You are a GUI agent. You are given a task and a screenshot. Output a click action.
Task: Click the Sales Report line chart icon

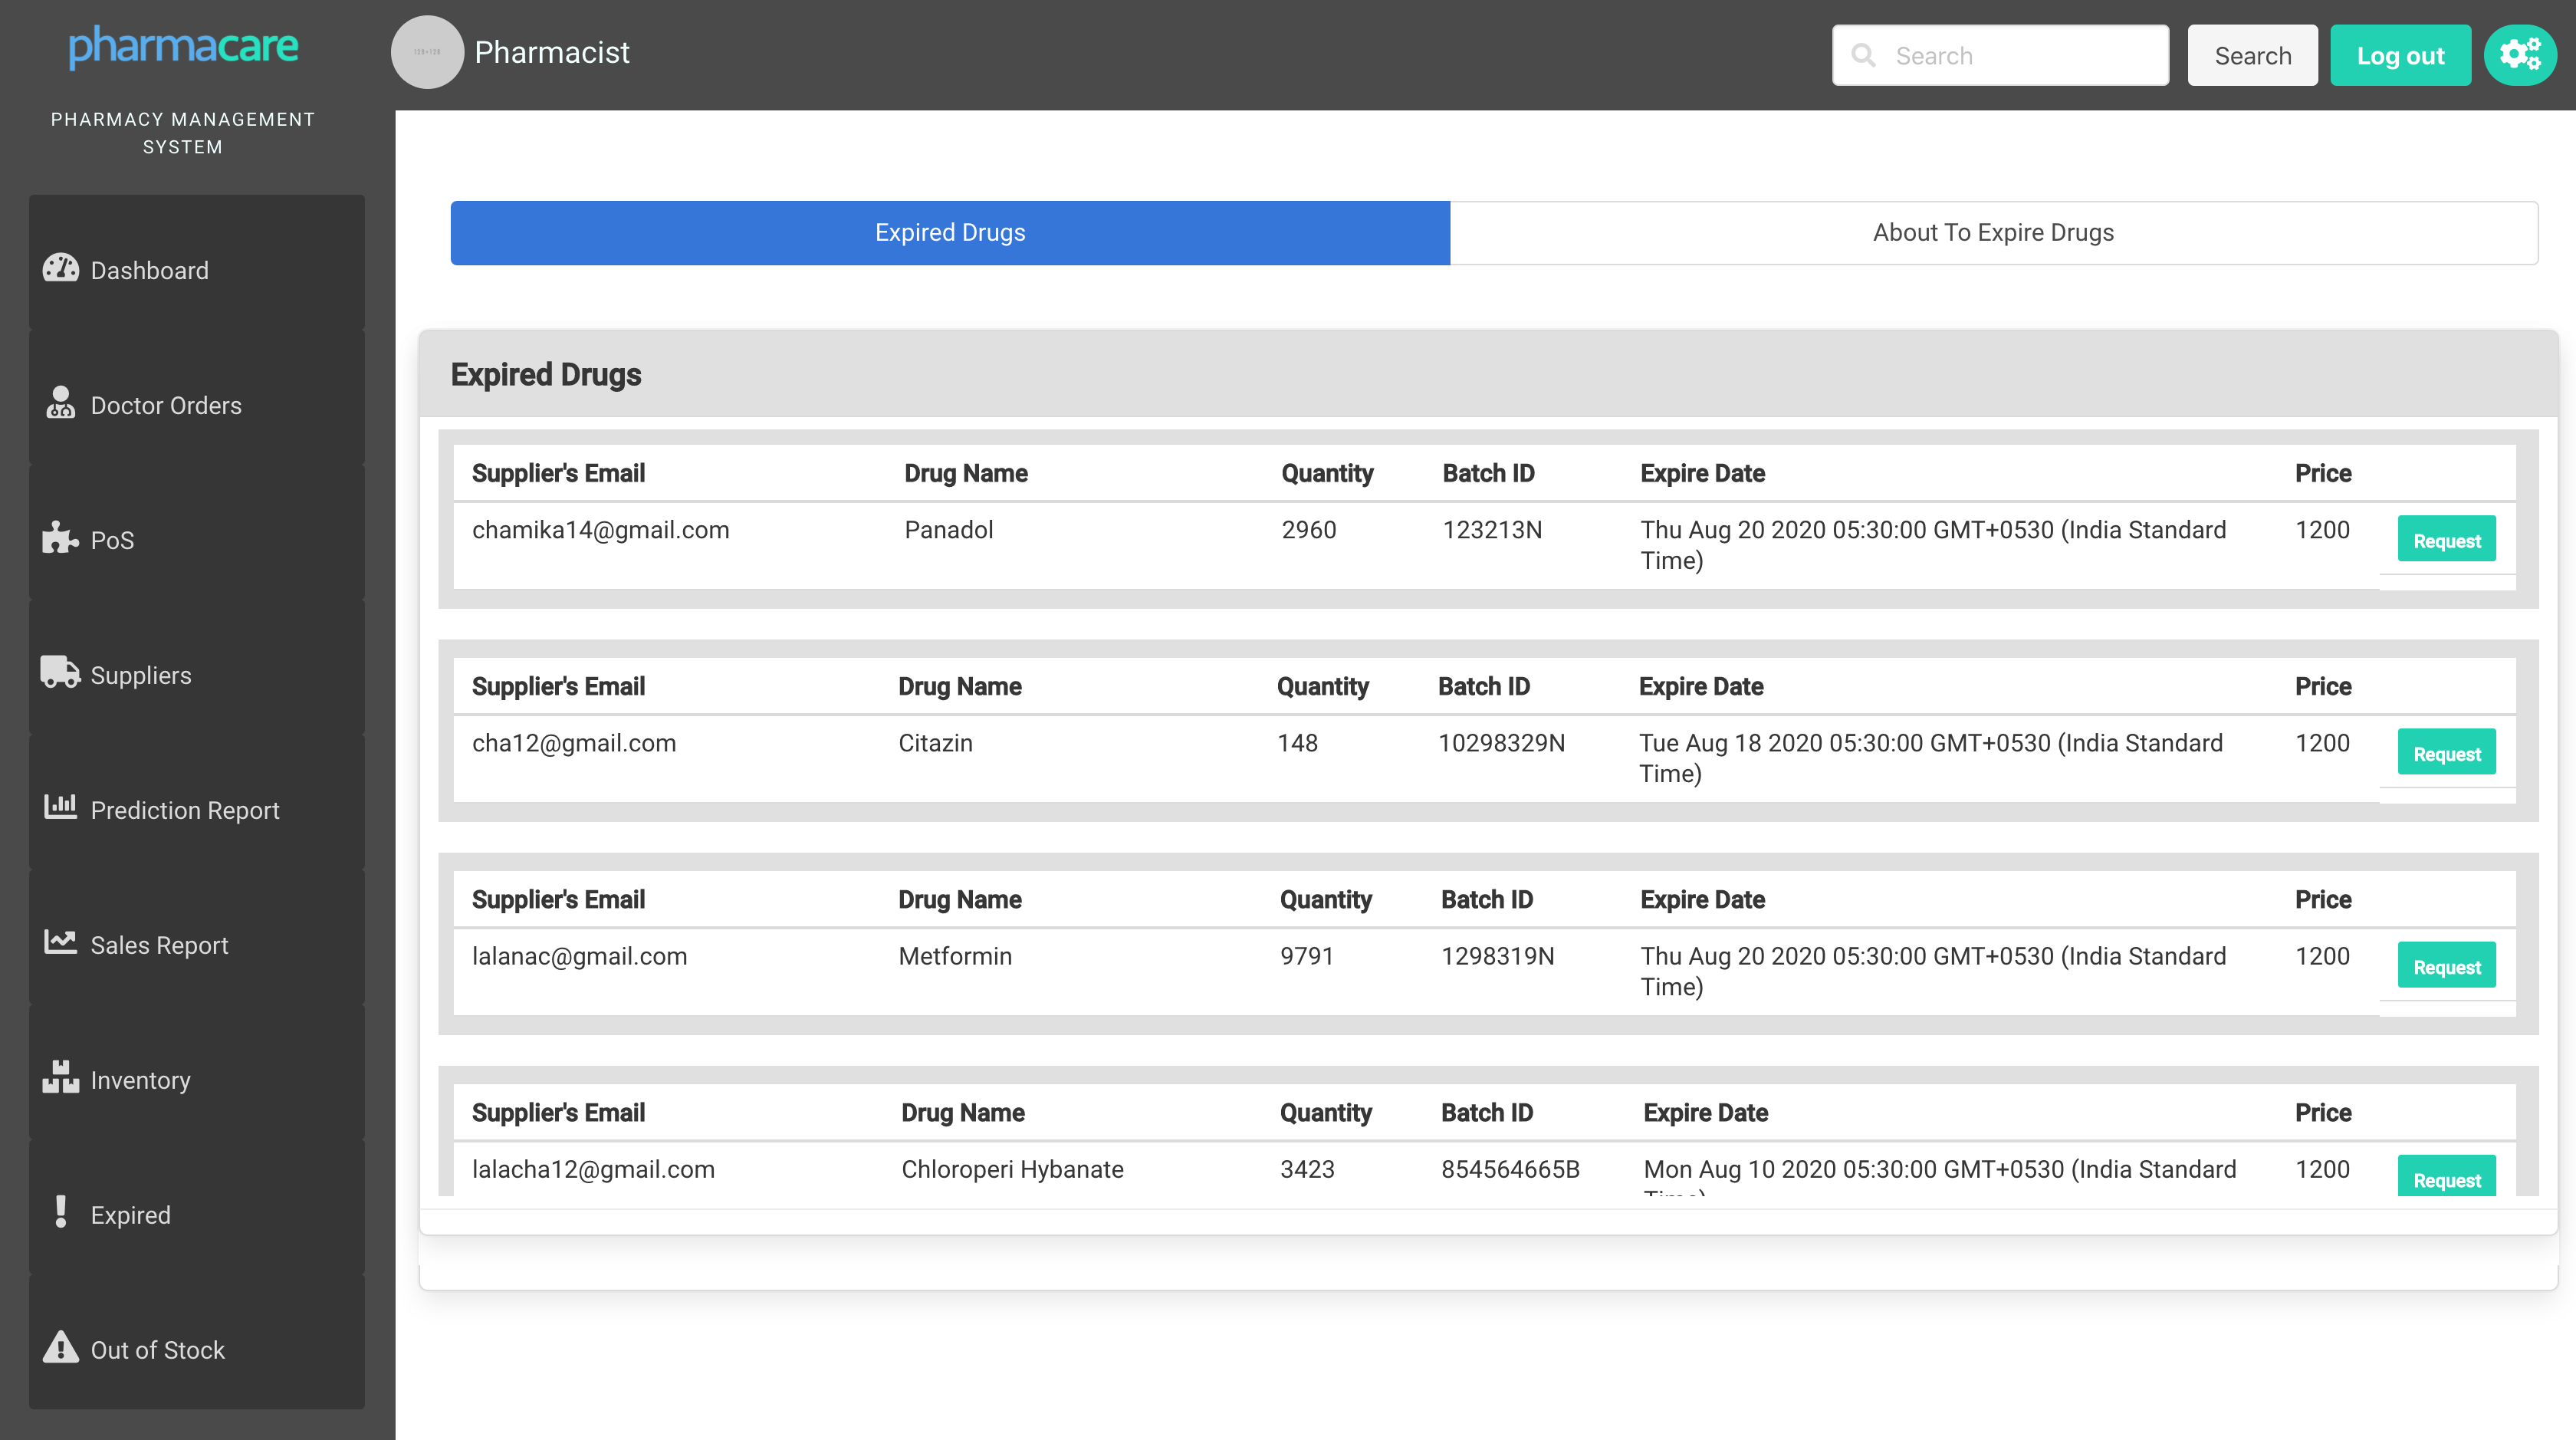tap(60, 942)
